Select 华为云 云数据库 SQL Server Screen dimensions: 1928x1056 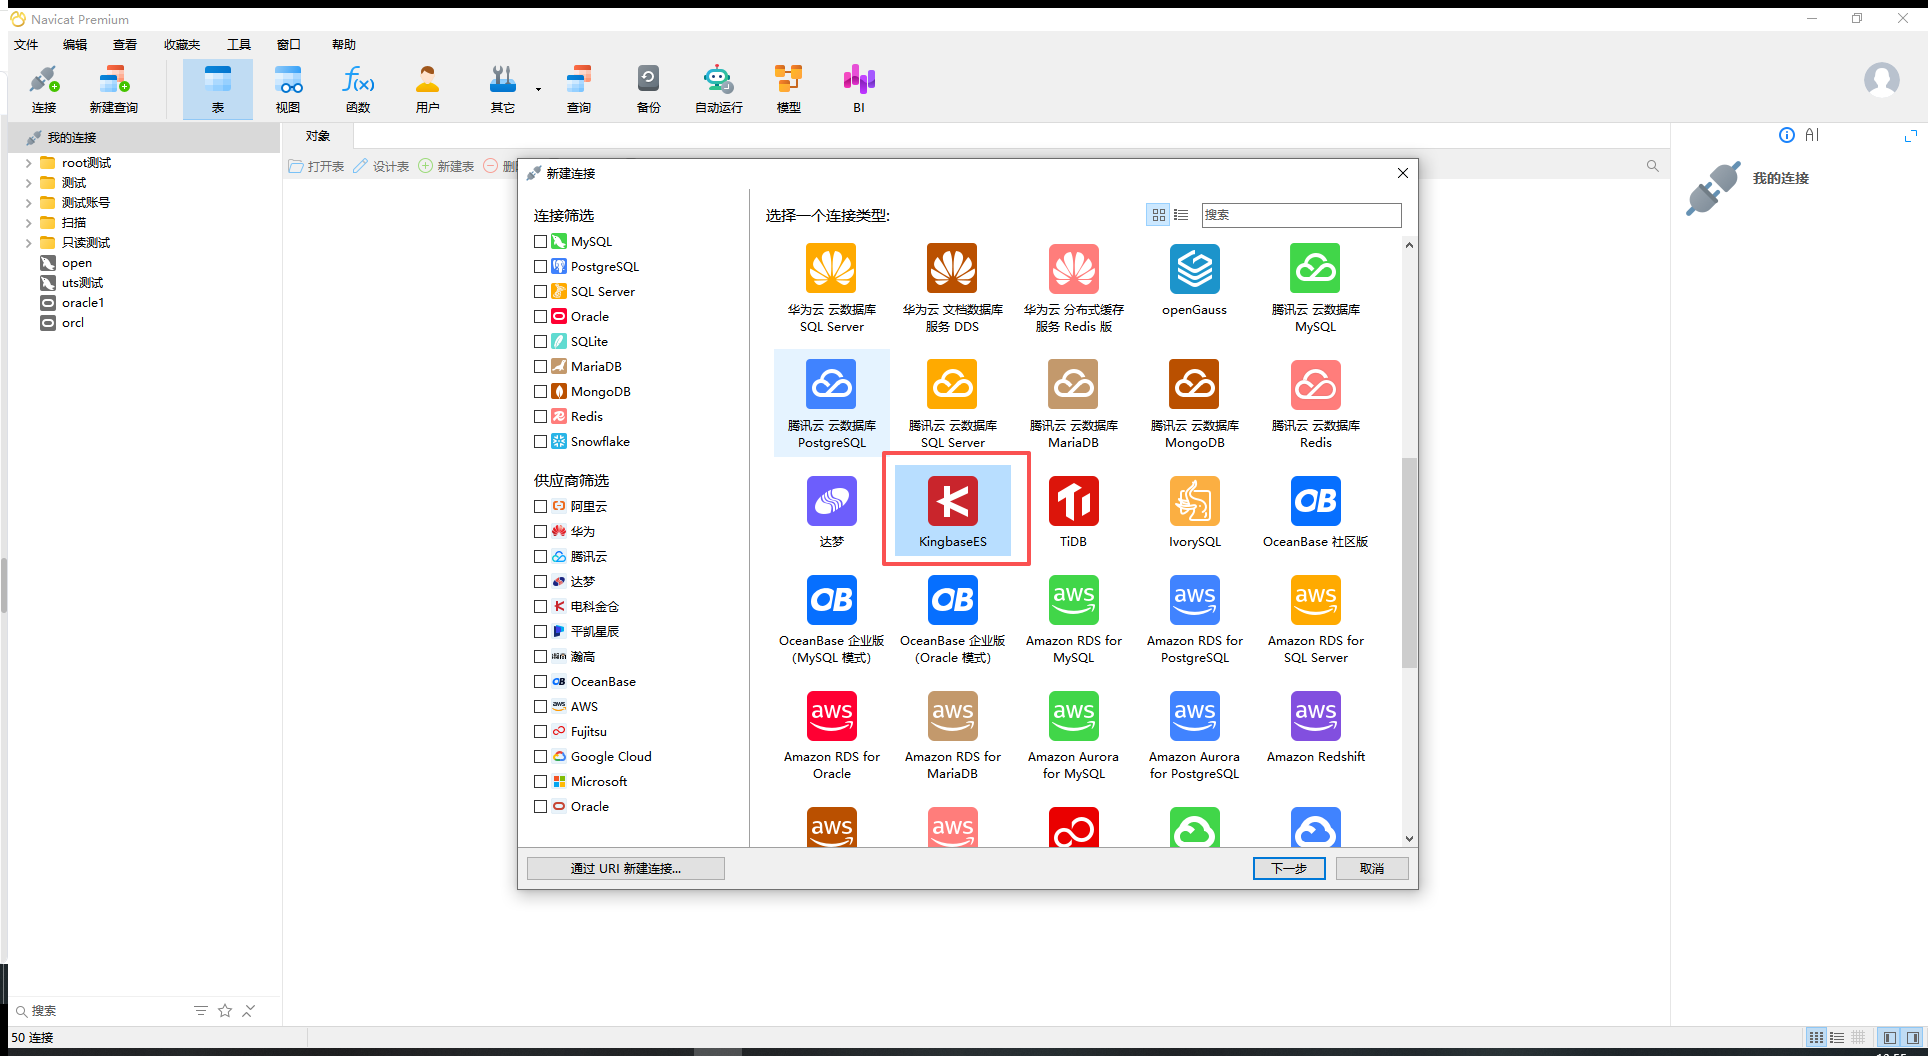831,288
